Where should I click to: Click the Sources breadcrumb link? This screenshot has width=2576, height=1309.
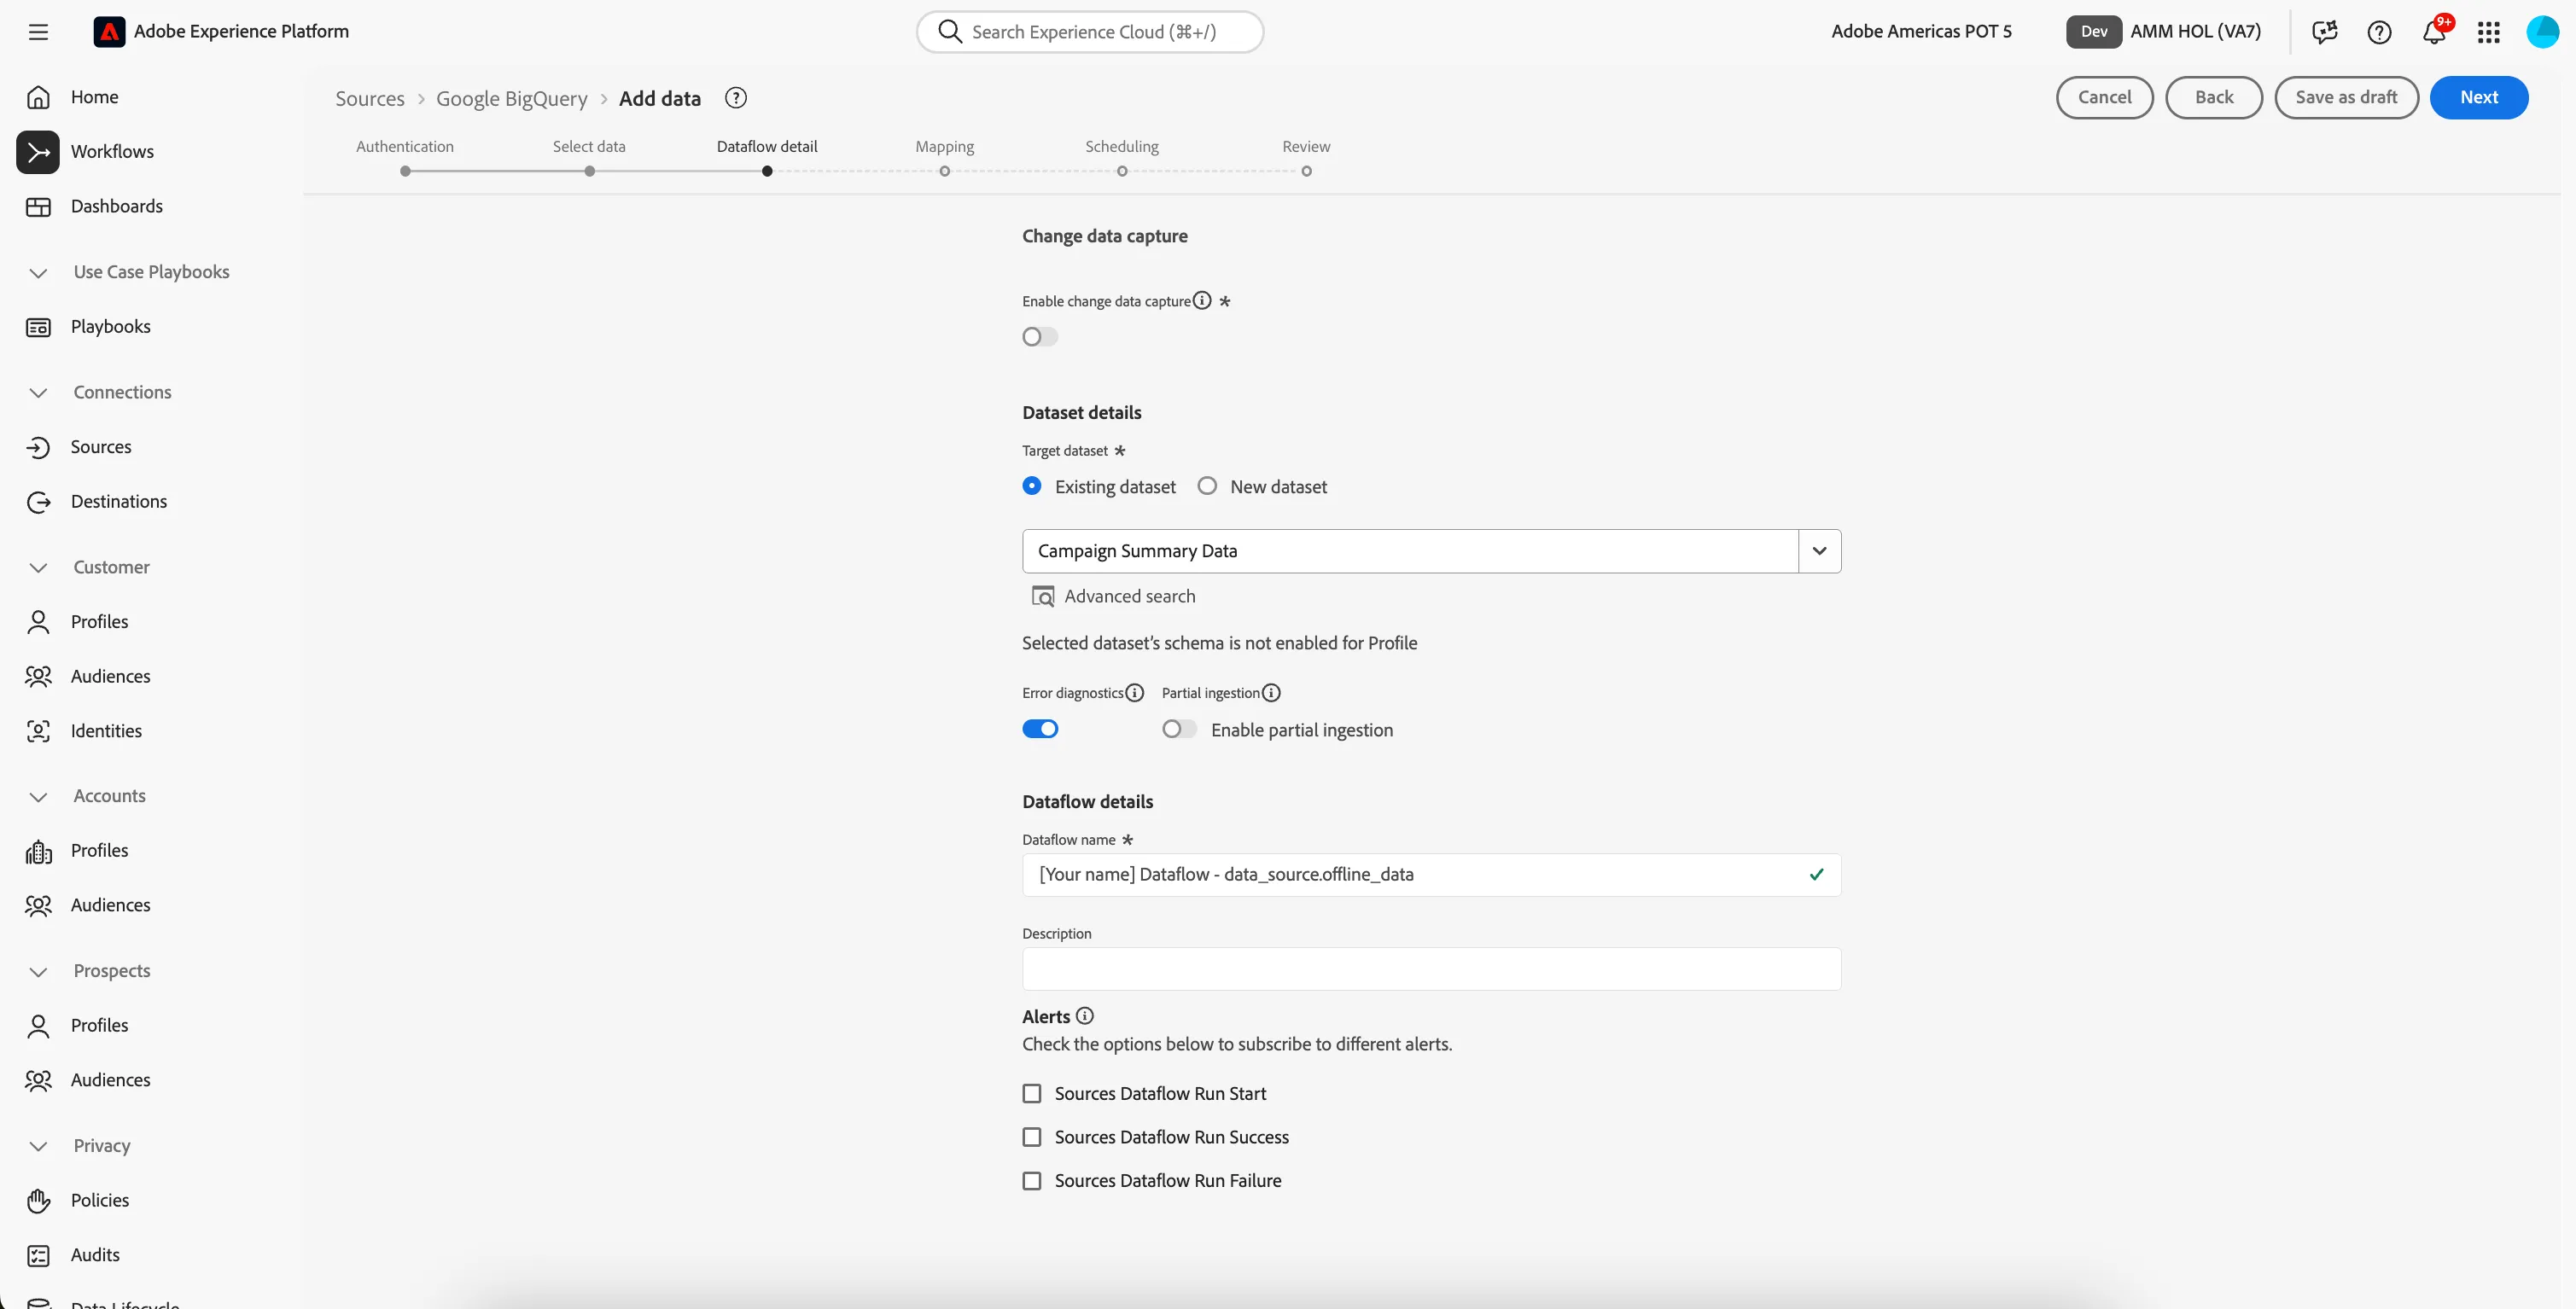coord(370,98)
